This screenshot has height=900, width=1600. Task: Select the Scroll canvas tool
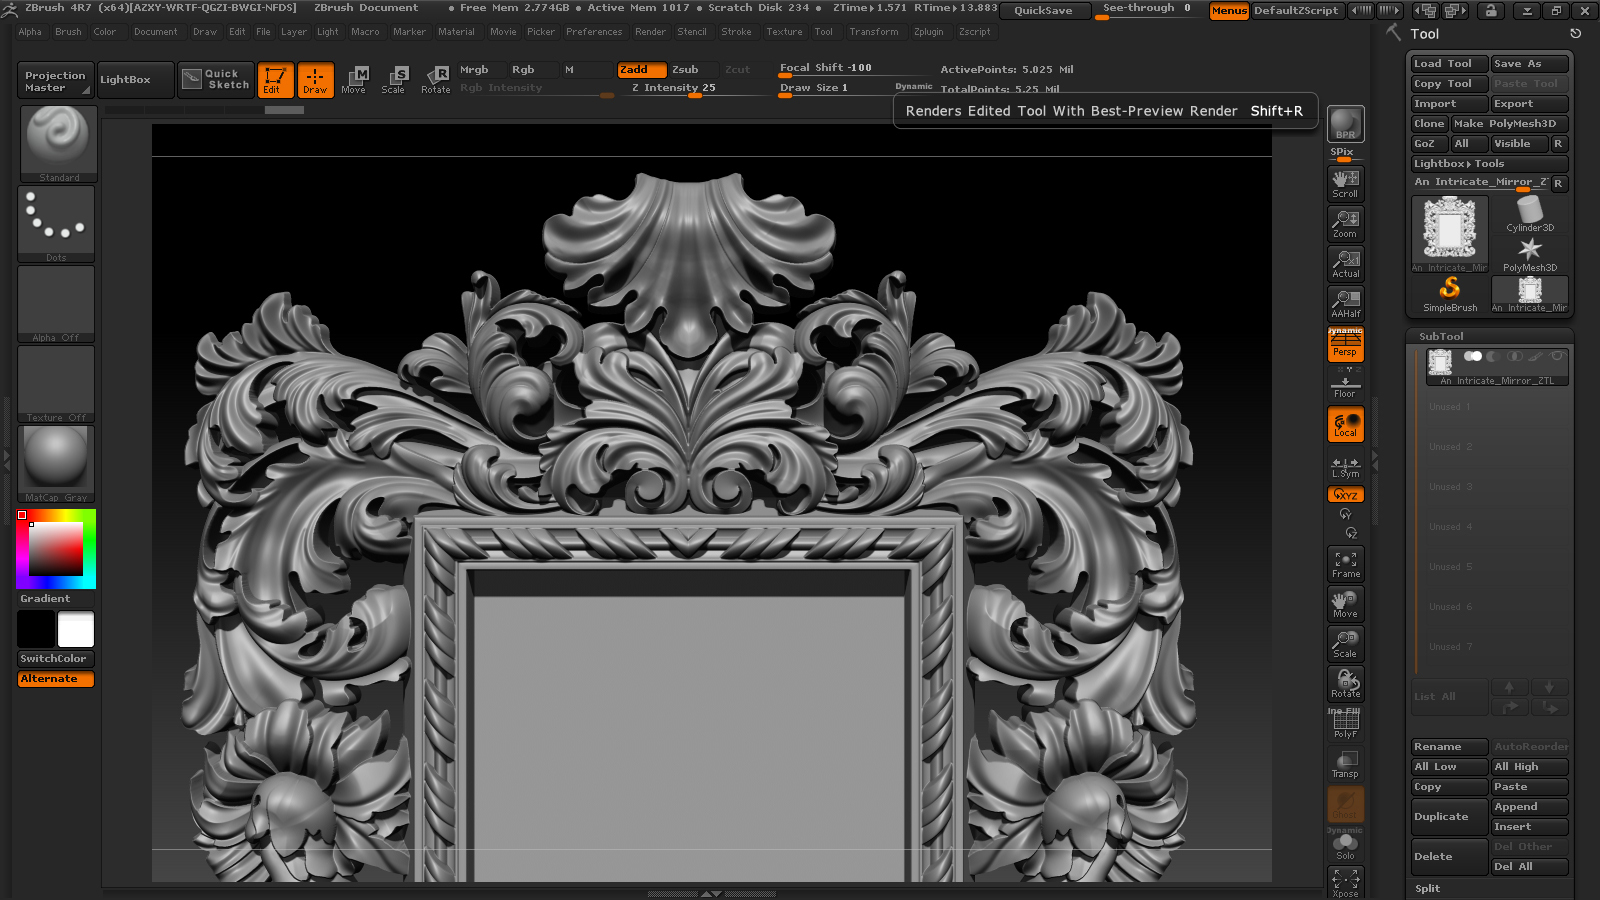[x=1345, y=184]
